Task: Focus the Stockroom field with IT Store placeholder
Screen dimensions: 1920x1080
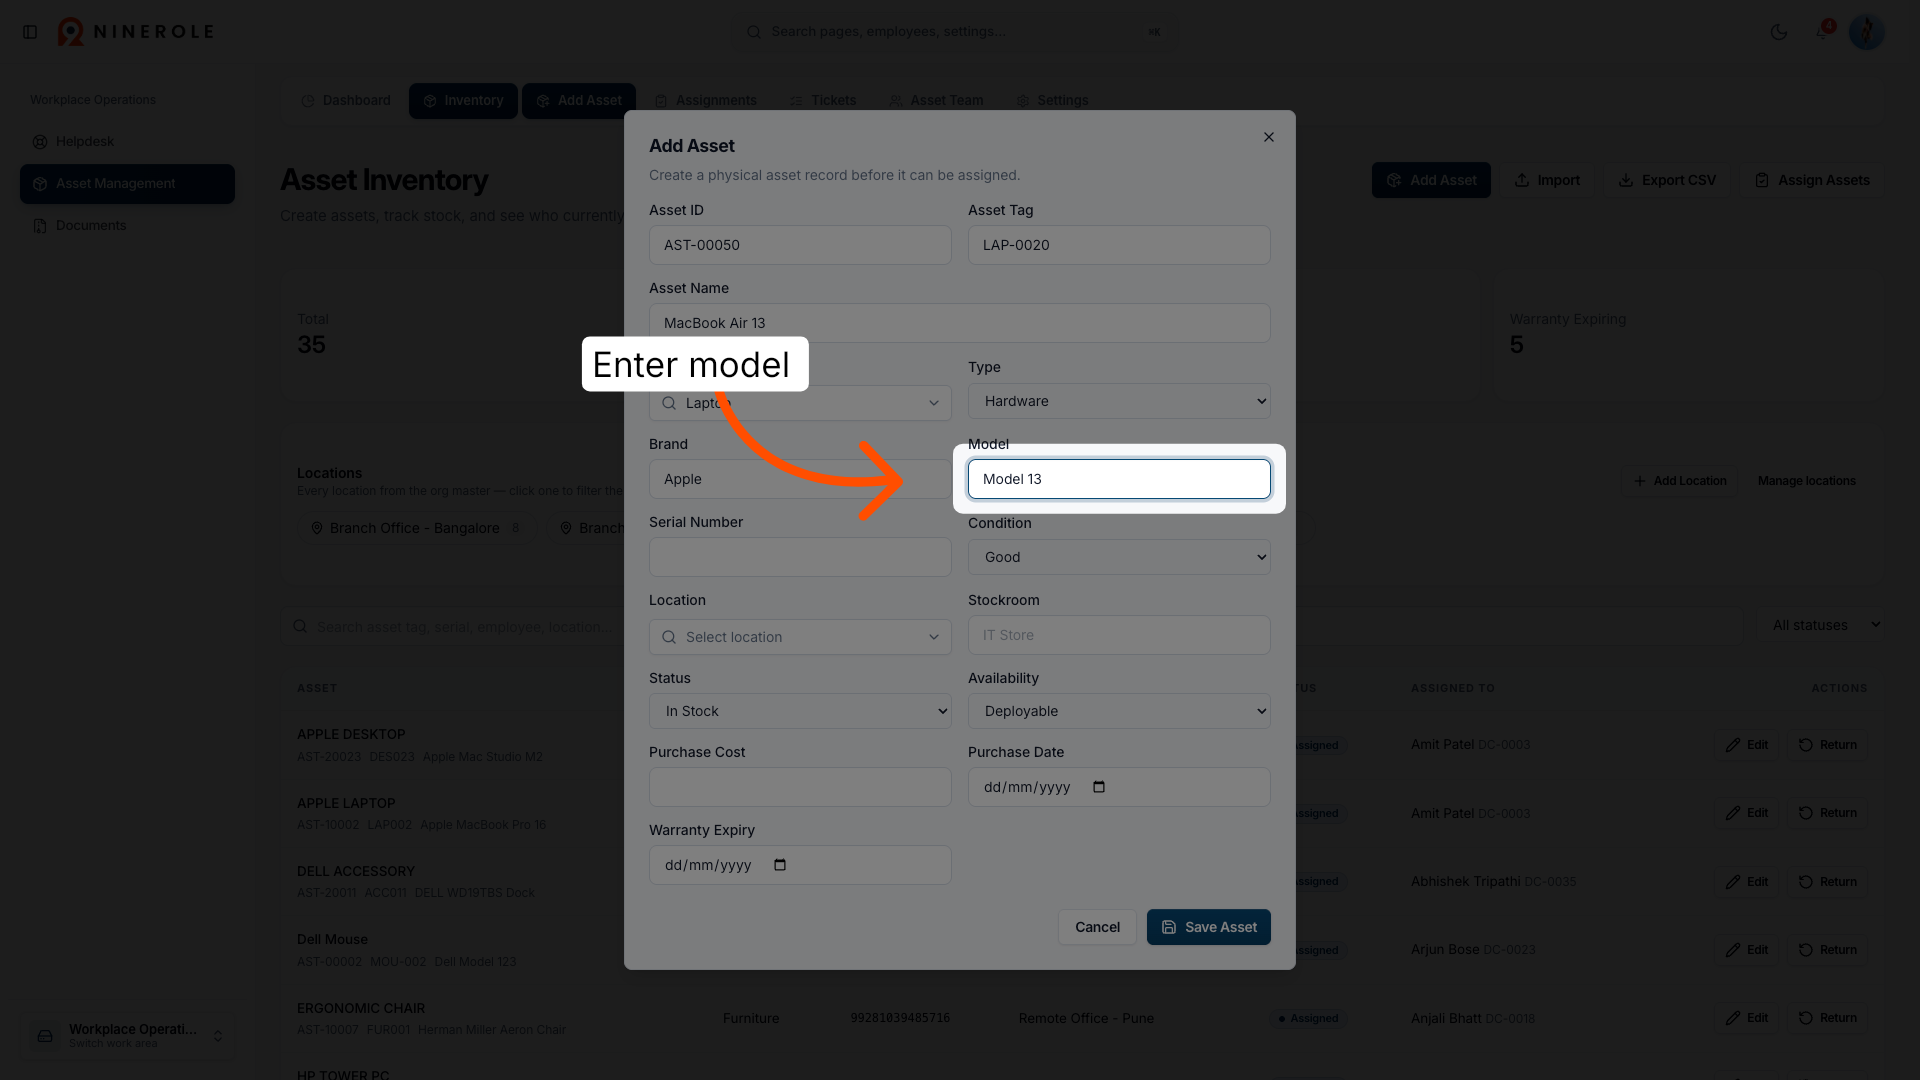Action: pos(1119,635)
